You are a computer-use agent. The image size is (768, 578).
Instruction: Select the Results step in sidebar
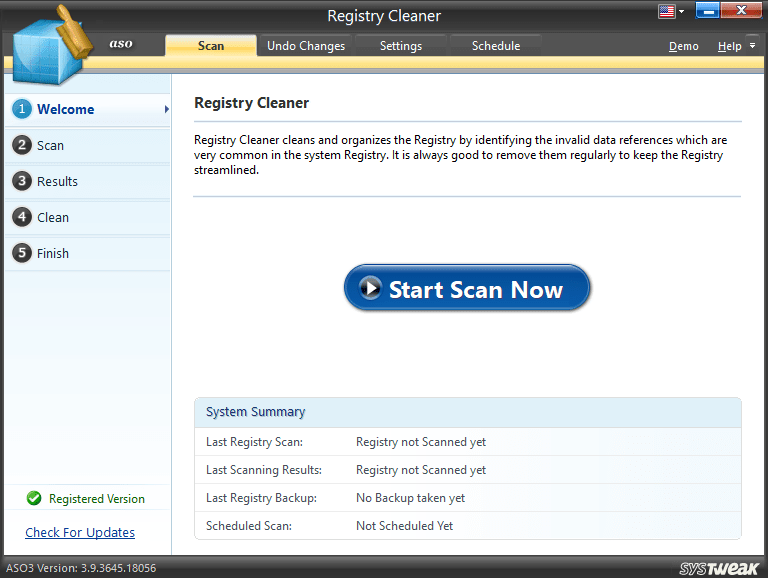coord(88,181)
